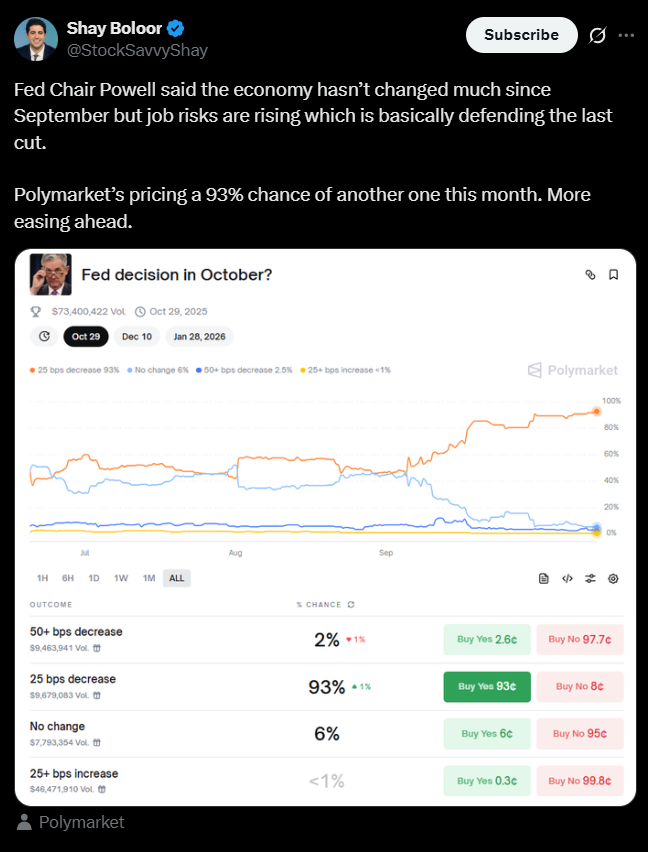
Task: Open the post's three-dot more menu
Action: tap(626, 35)
